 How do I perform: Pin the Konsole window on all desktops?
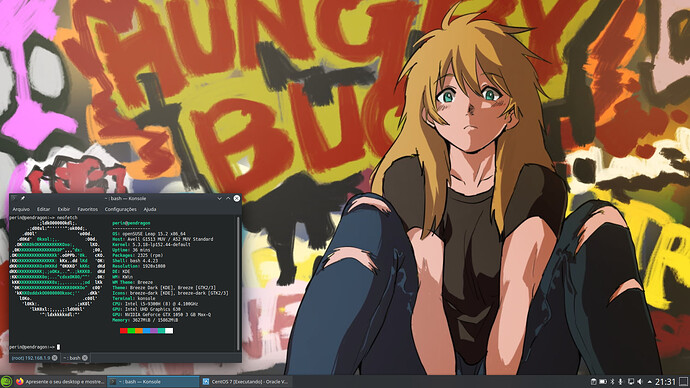click(x=22, y=198)
